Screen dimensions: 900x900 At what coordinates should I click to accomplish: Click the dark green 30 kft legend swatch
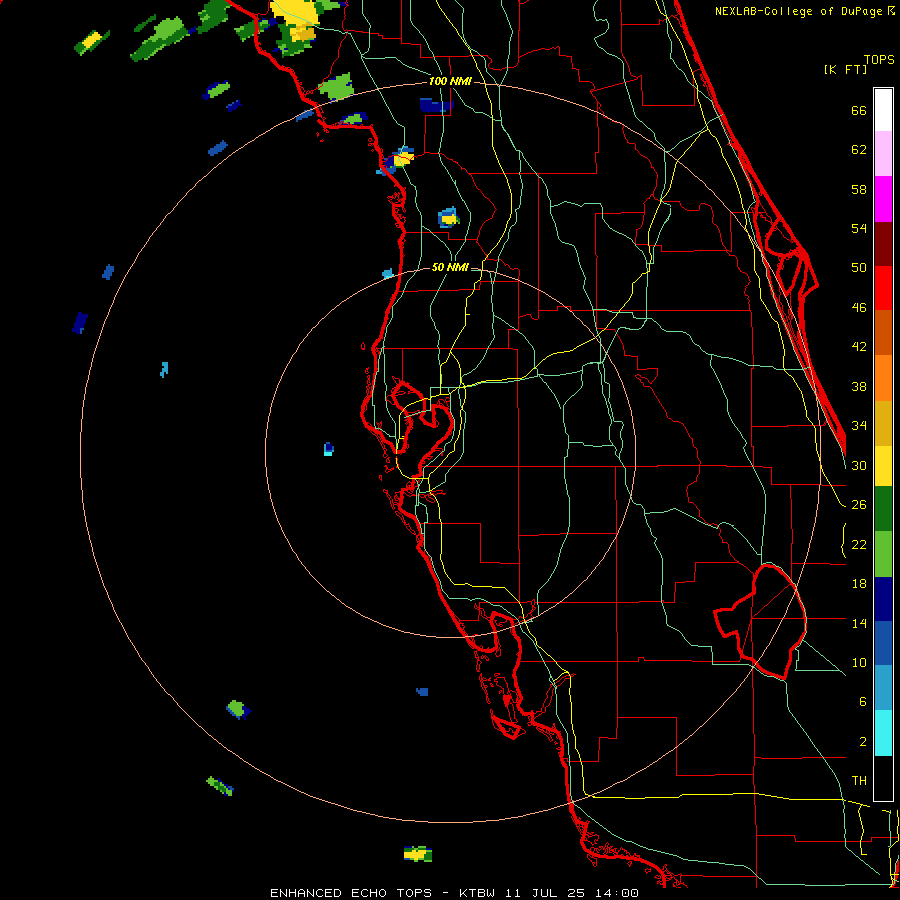883,509
